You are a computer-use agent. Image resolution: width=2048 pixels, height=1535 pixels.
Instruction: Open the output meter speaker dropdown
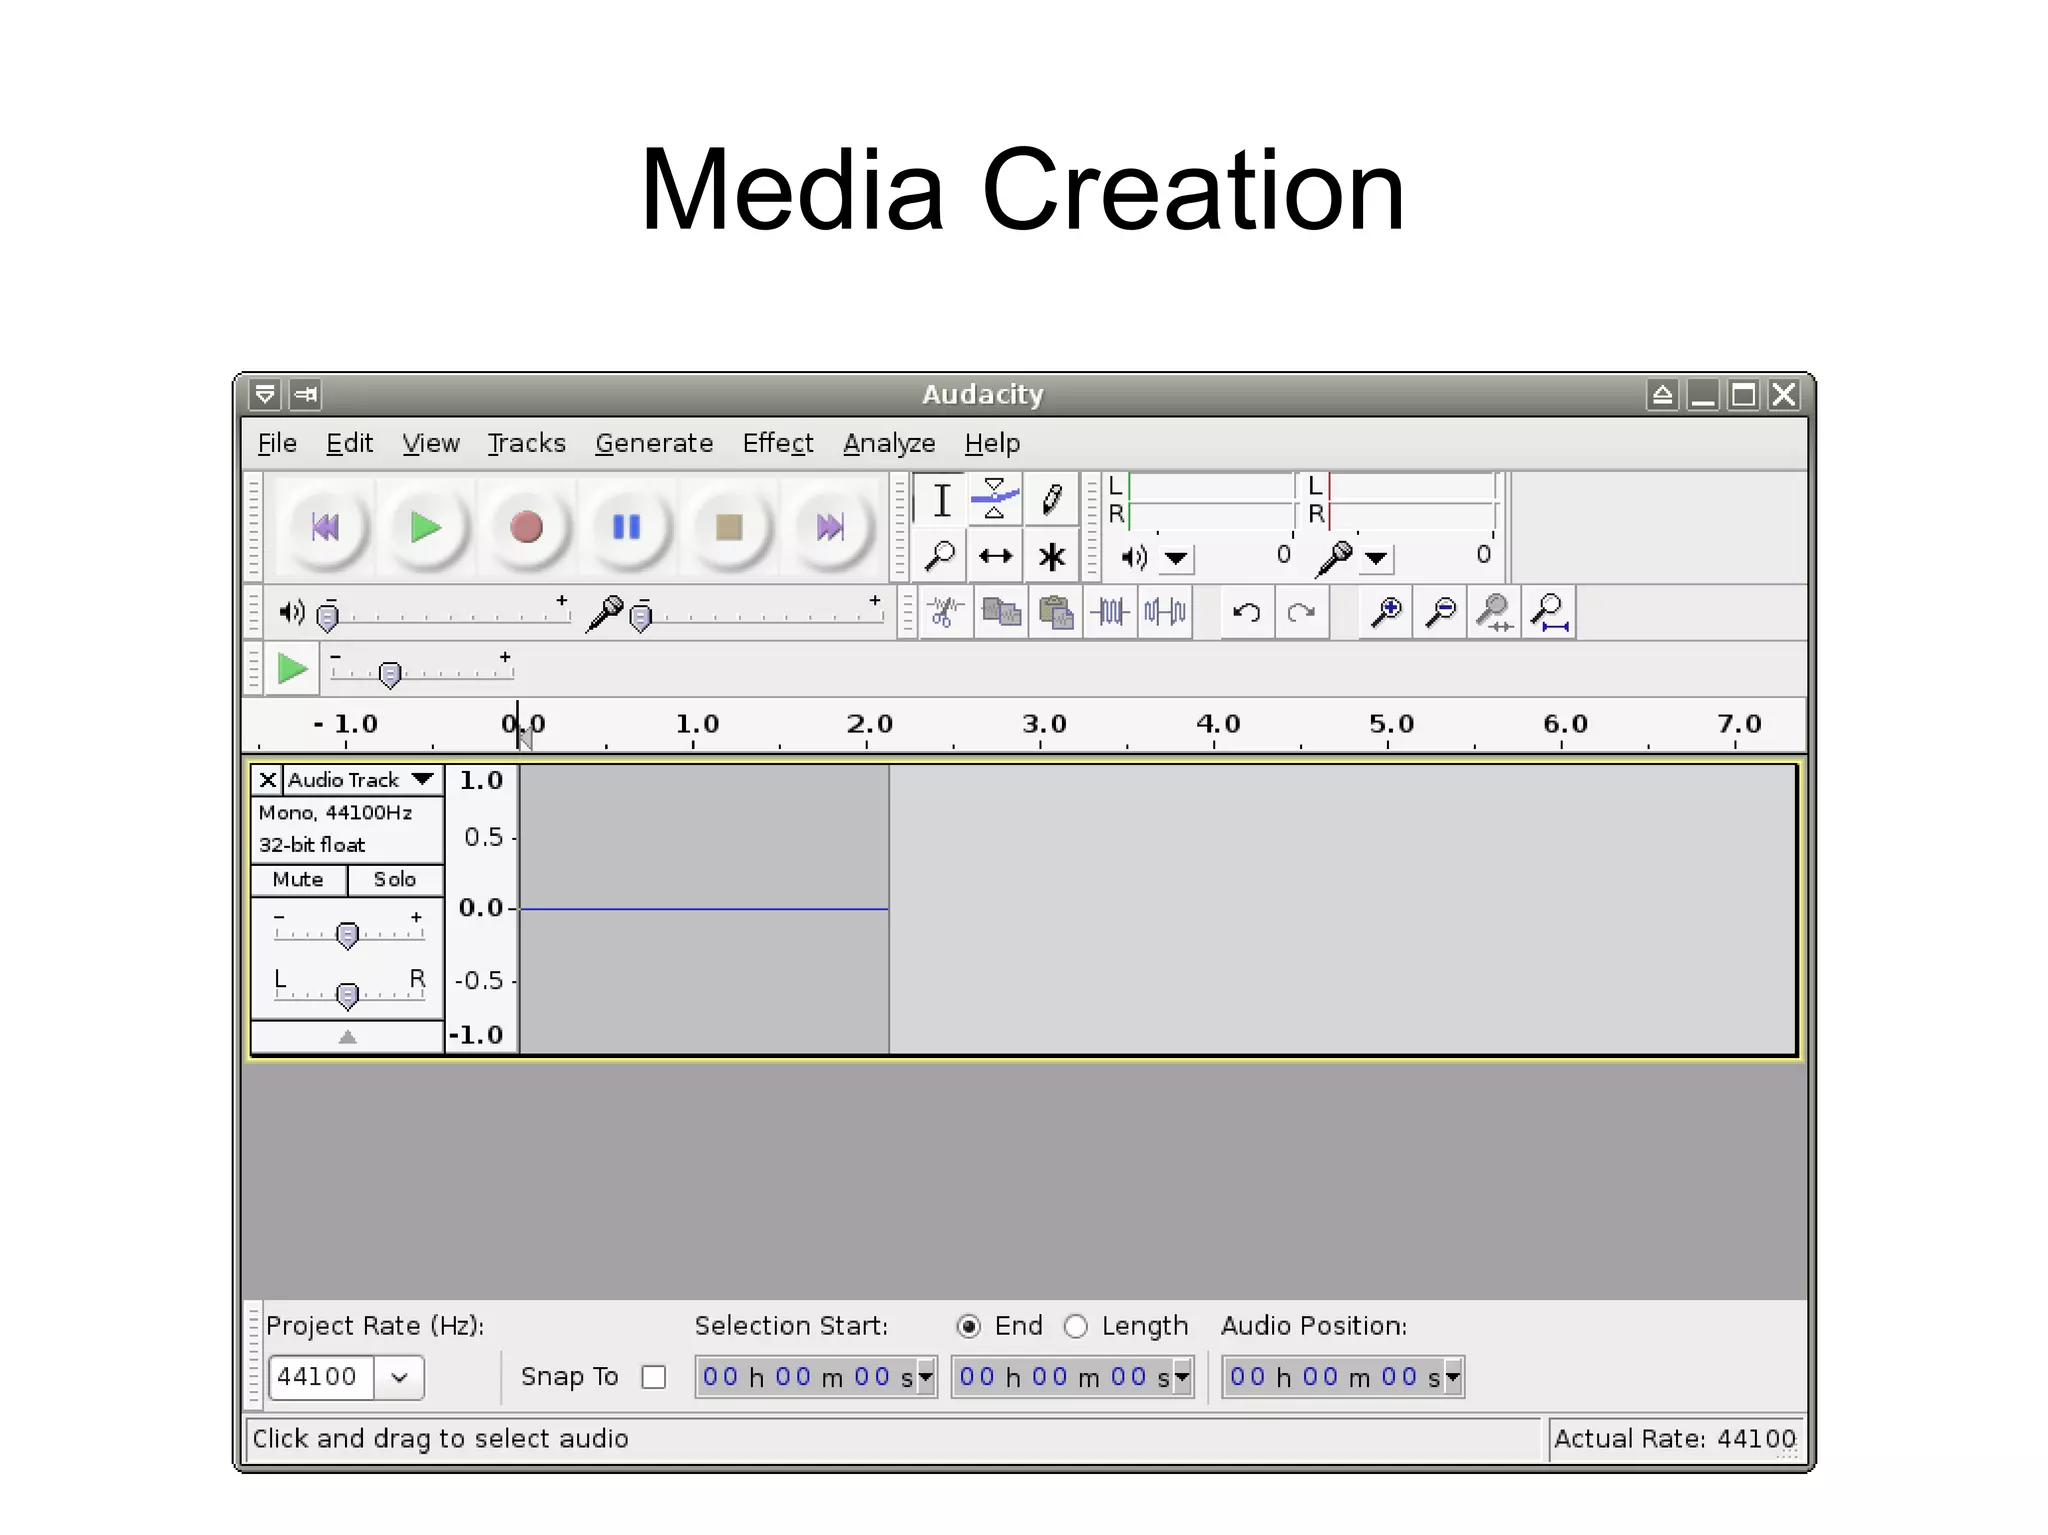(x=1176, y=558)
